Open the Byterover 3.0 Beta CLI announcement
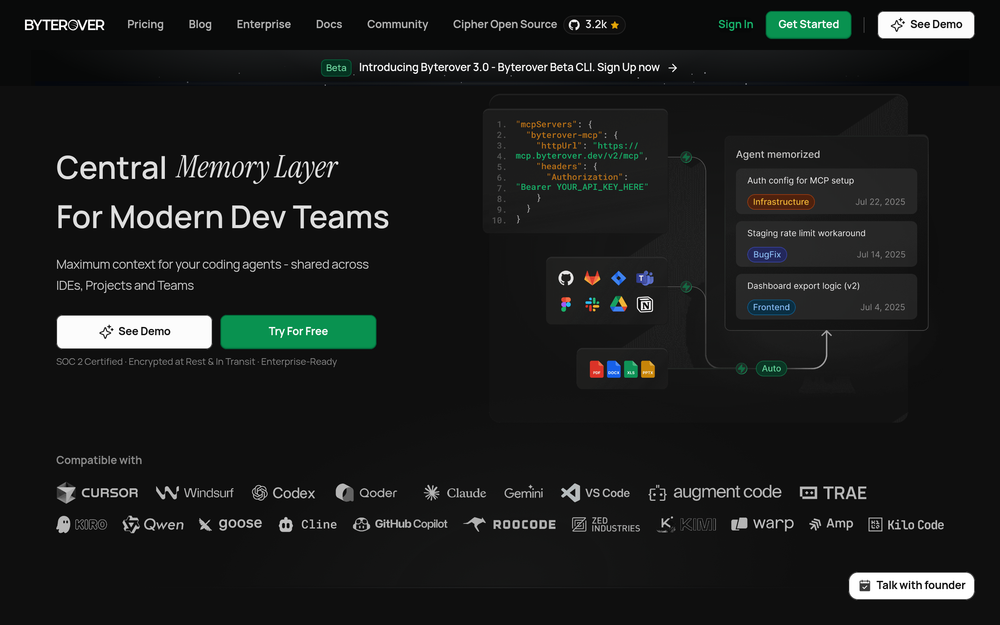Viewport: 1000px width, 625px height. coord(509,68)
